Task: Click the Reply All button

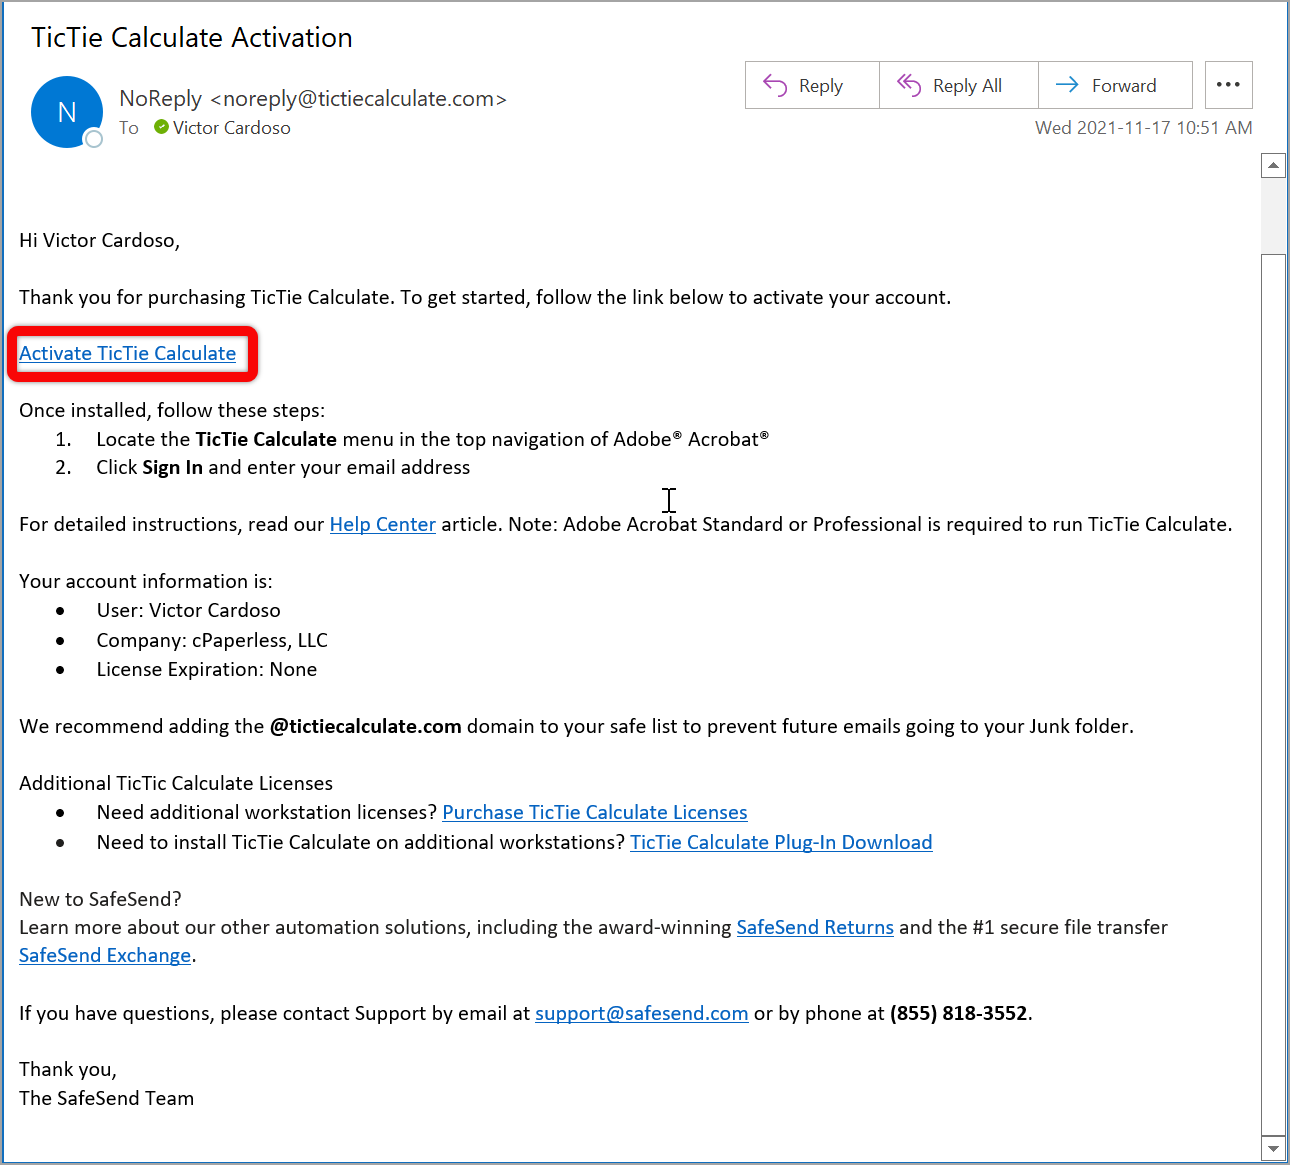Action: [959, 85]
